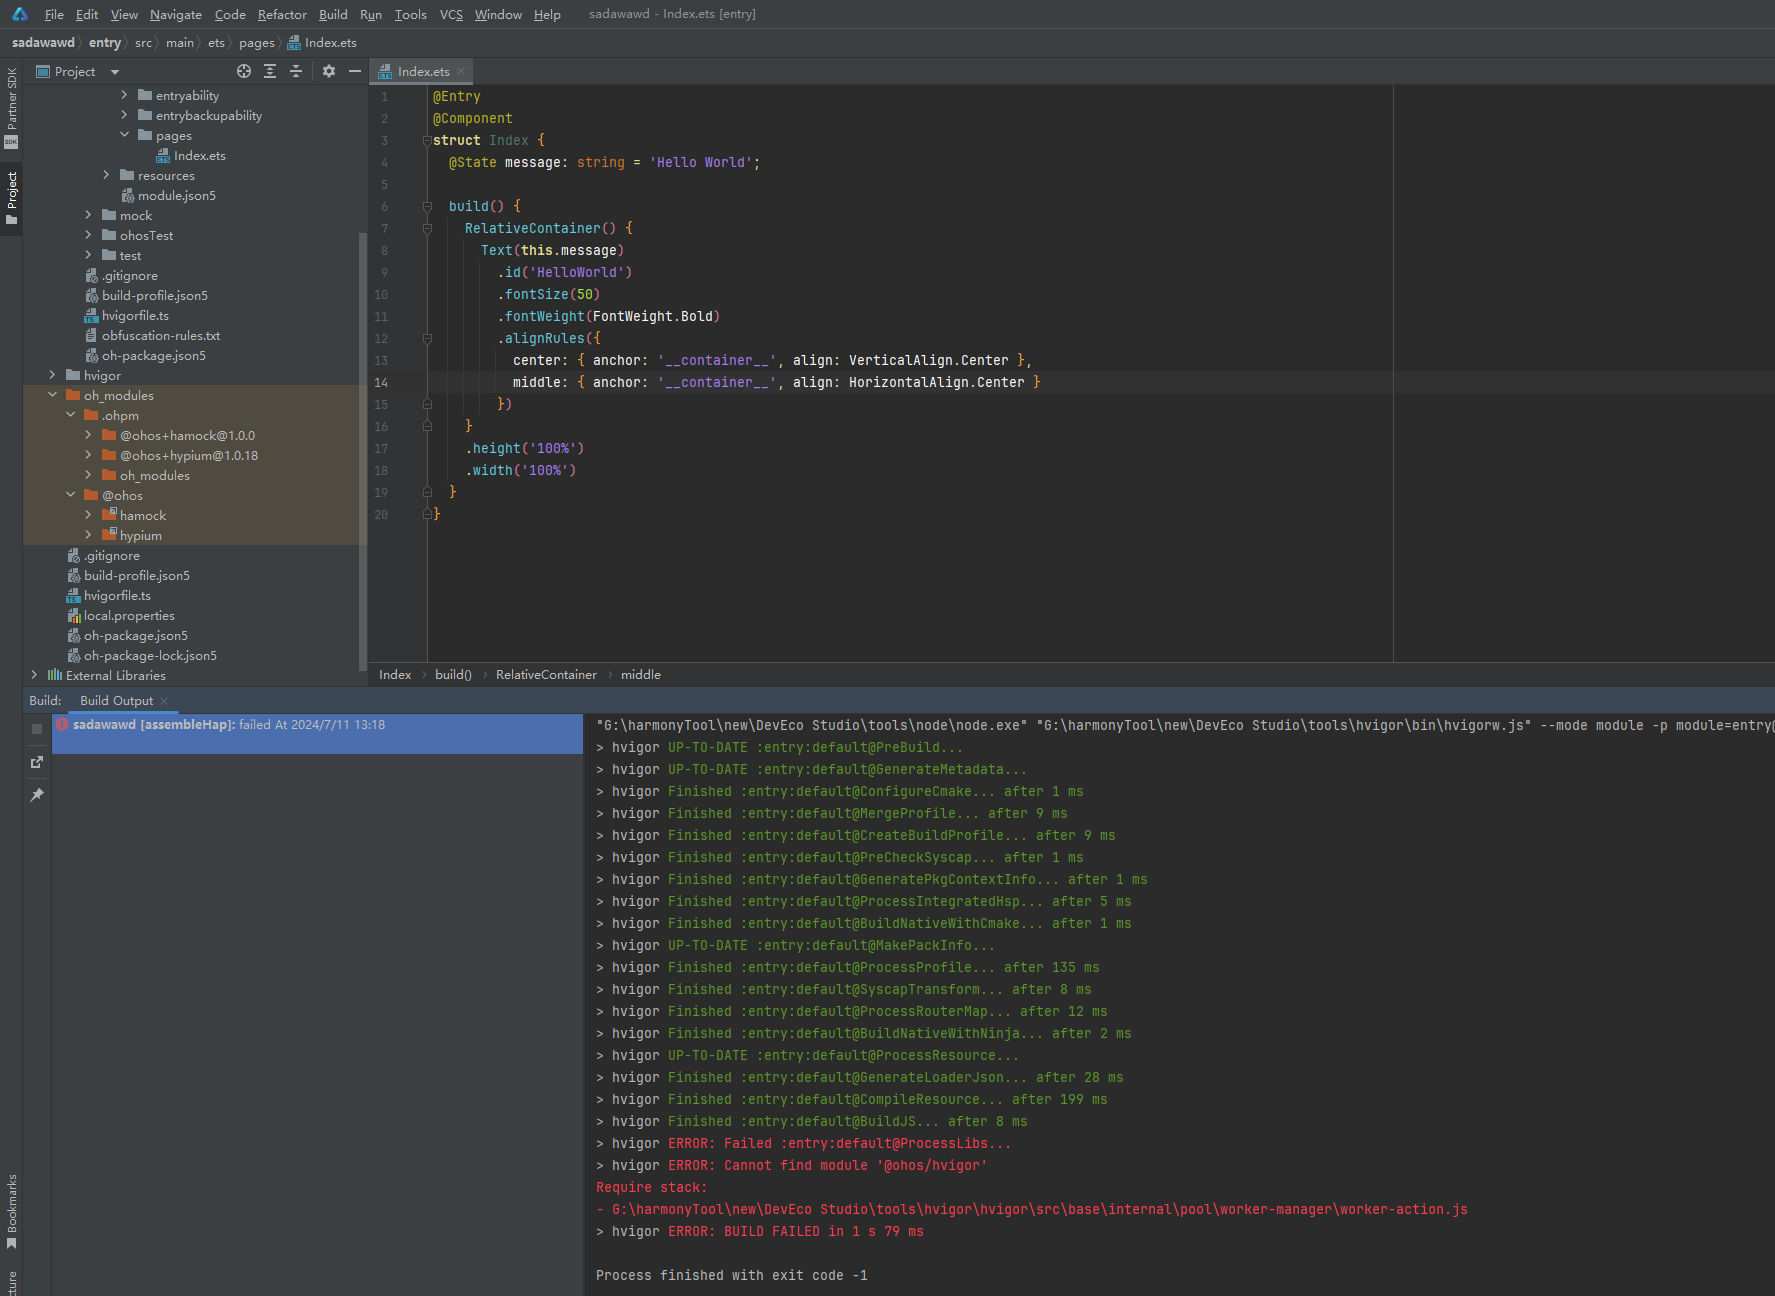The width and height of the screenshot is (1775, 1296).
Task: Click the sadawawd breadcrumb in navigation bar
Action: (43, 43)
